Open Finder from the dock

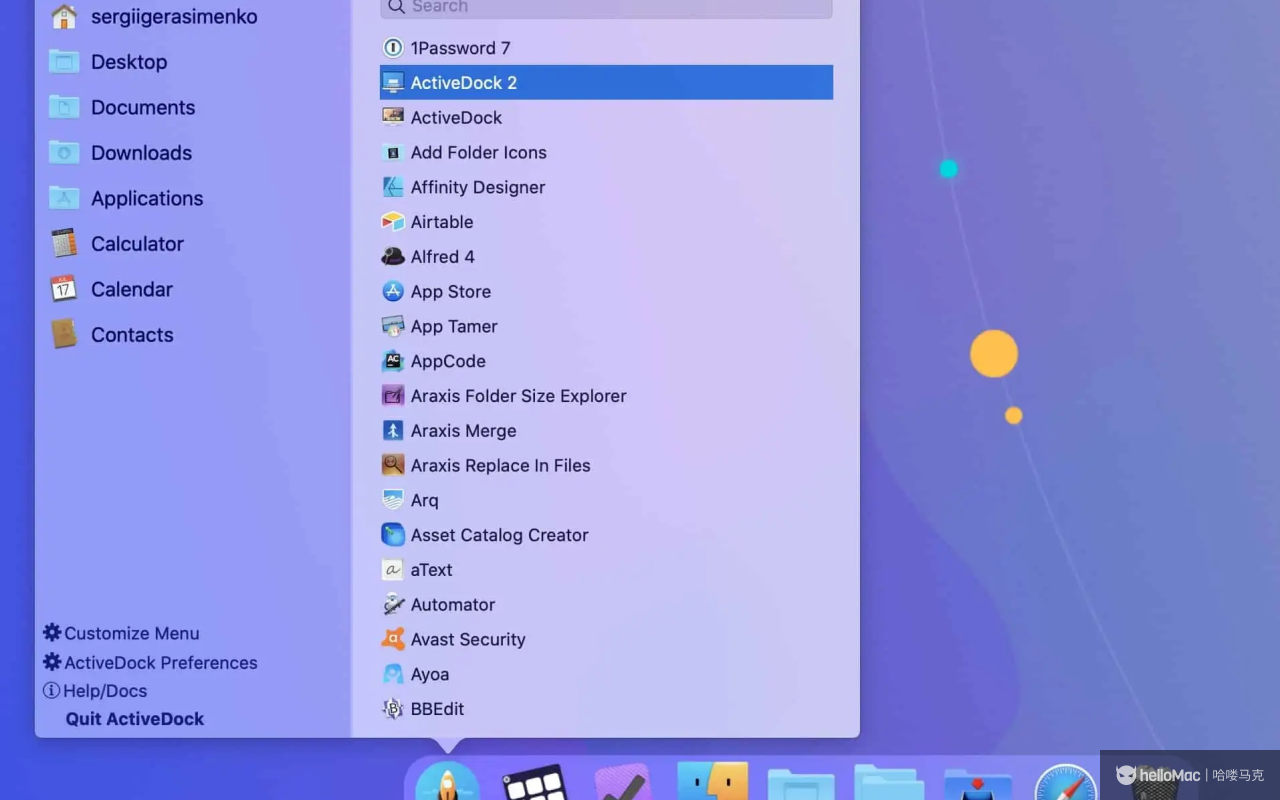(712, 782)
